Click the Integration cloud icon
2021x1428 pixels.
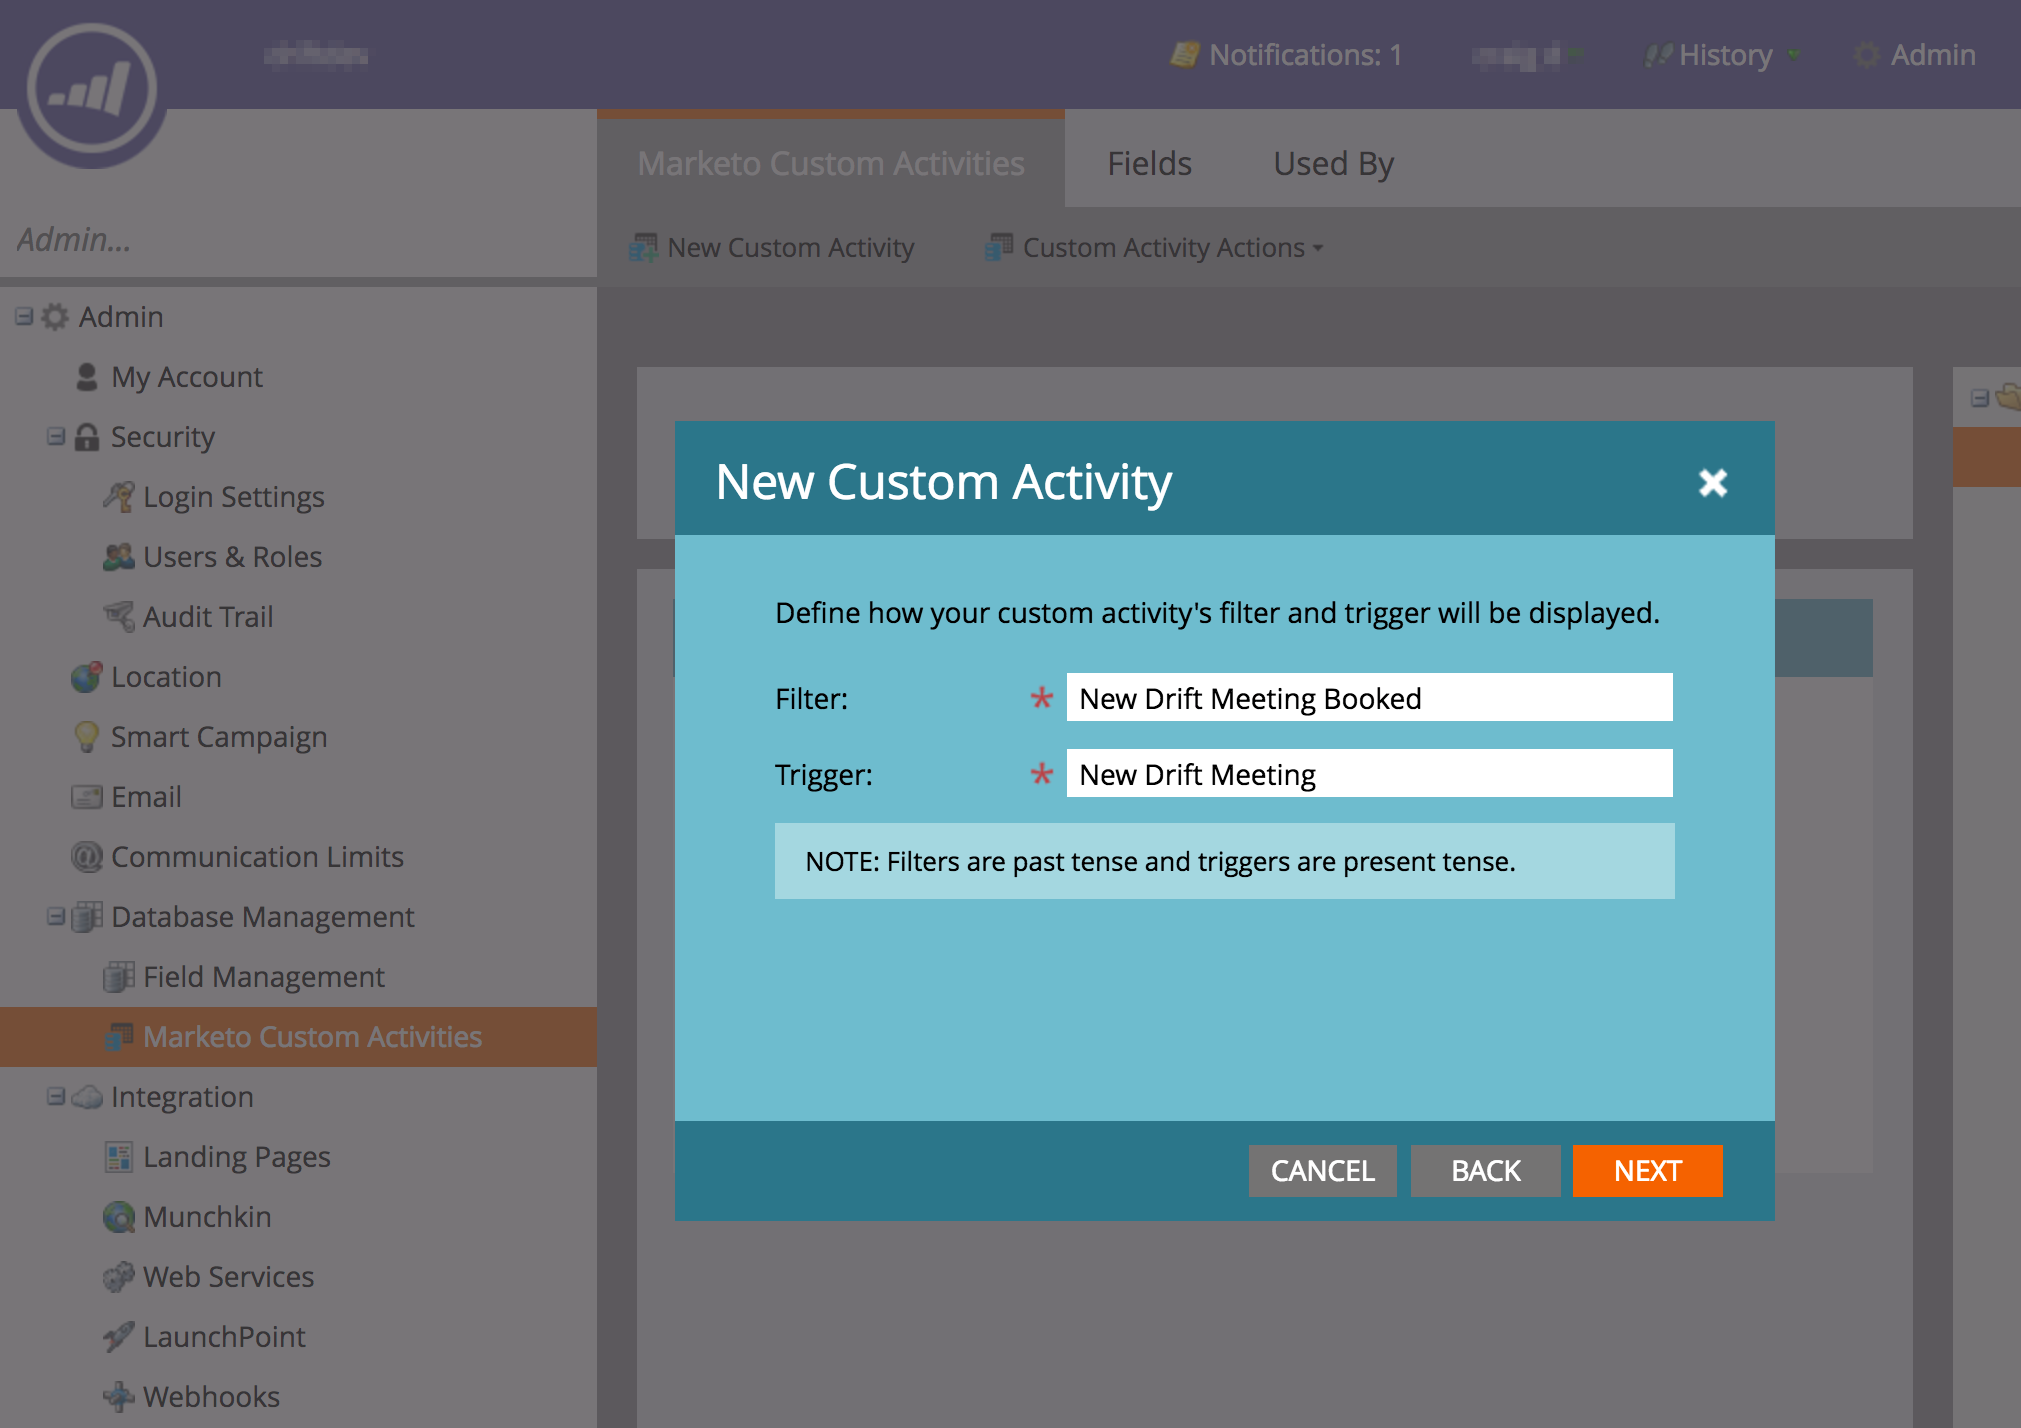[x=87, y=1097]
